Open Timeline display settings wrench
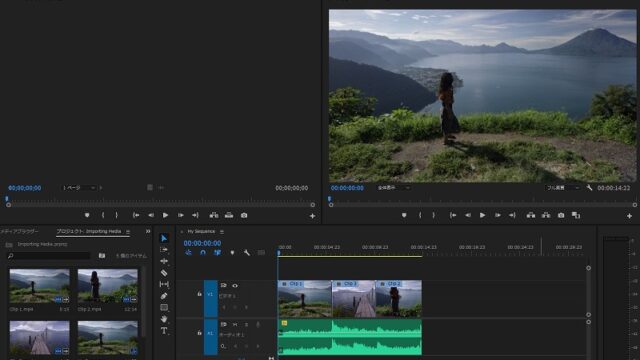The height and width of the screenshot is (360, 640). pyautogui.click(x=247, y=253)
